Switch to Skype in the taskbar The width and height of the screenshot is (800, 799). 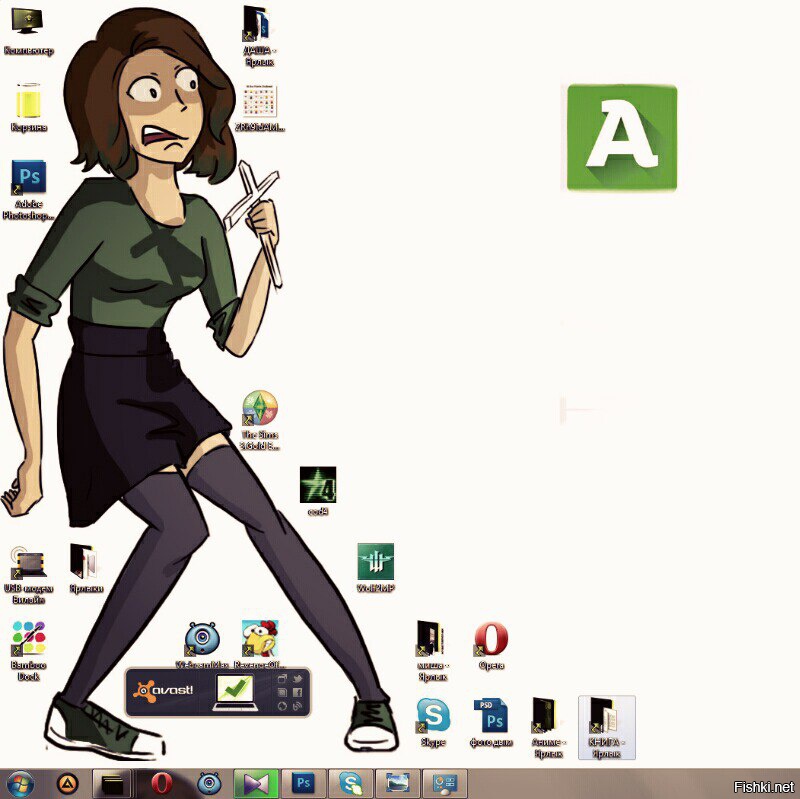point(351,784)
